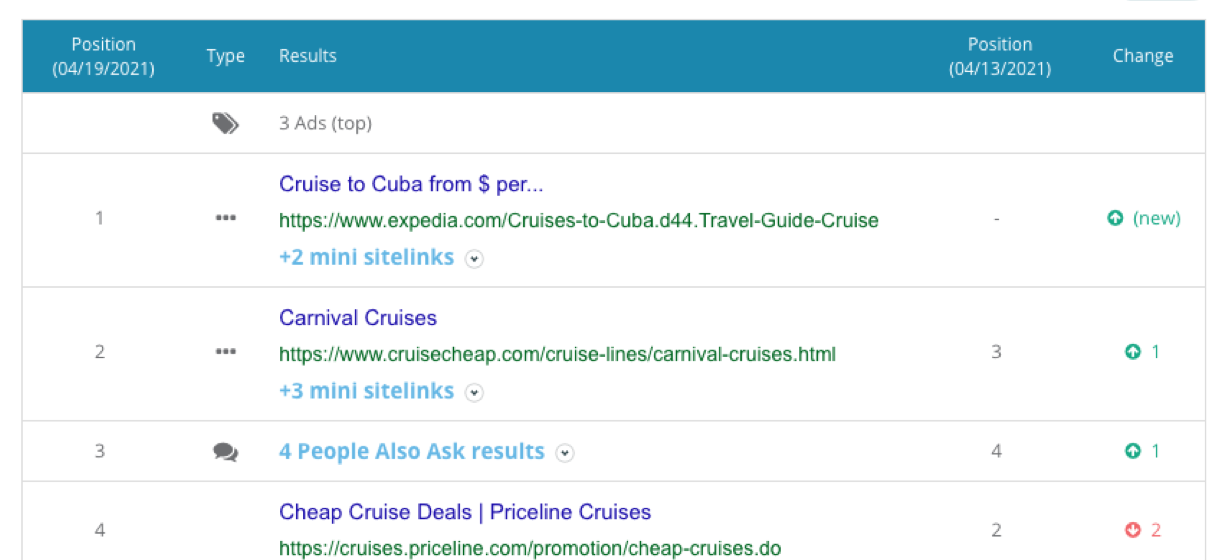Viewport: 1230px width, 560px height.
Task: Click the ads tag icon
Action: click(225, 123)
